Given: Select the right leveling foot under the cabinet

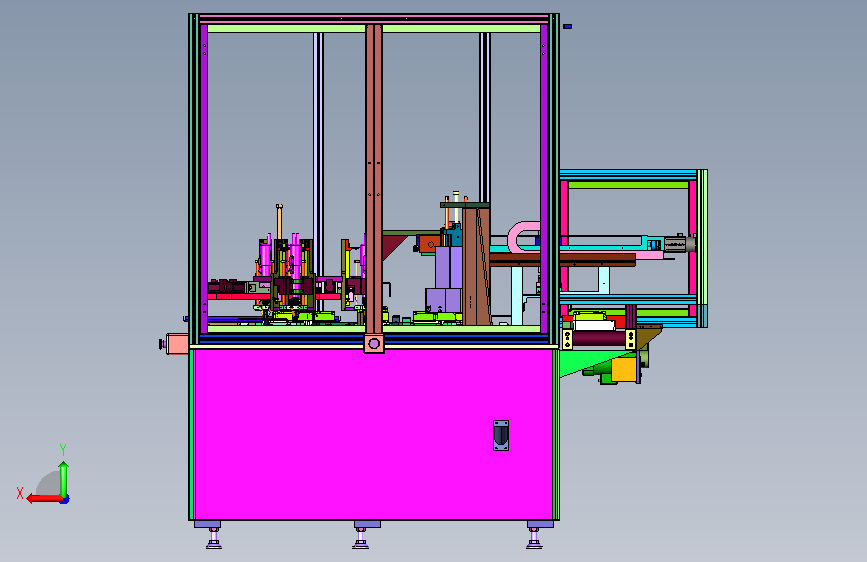Looking at the screenshot, I should click(x=534, y=538).
